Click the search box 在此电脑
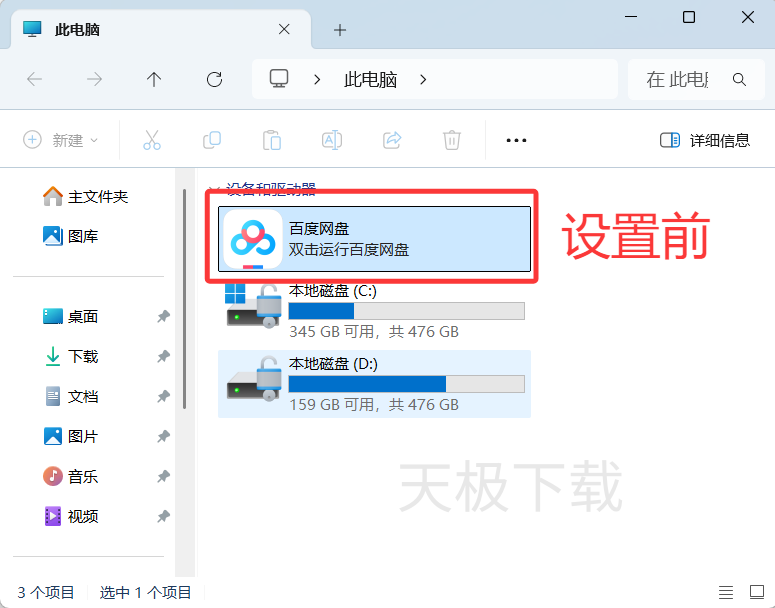This screenshot has width=775, height=608. [696, 79]
